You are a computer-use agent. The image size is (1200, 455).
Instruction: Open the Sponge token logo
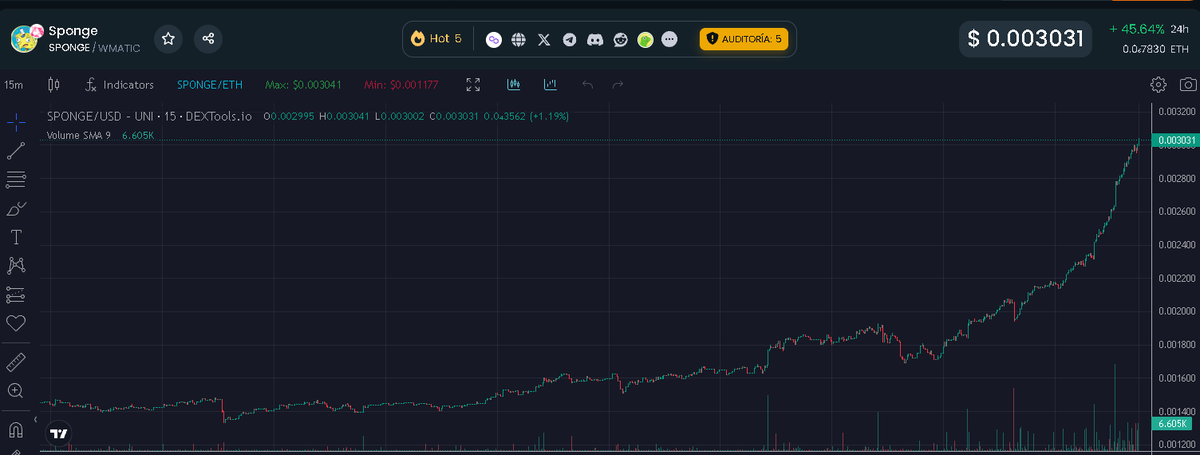point(26,39)
